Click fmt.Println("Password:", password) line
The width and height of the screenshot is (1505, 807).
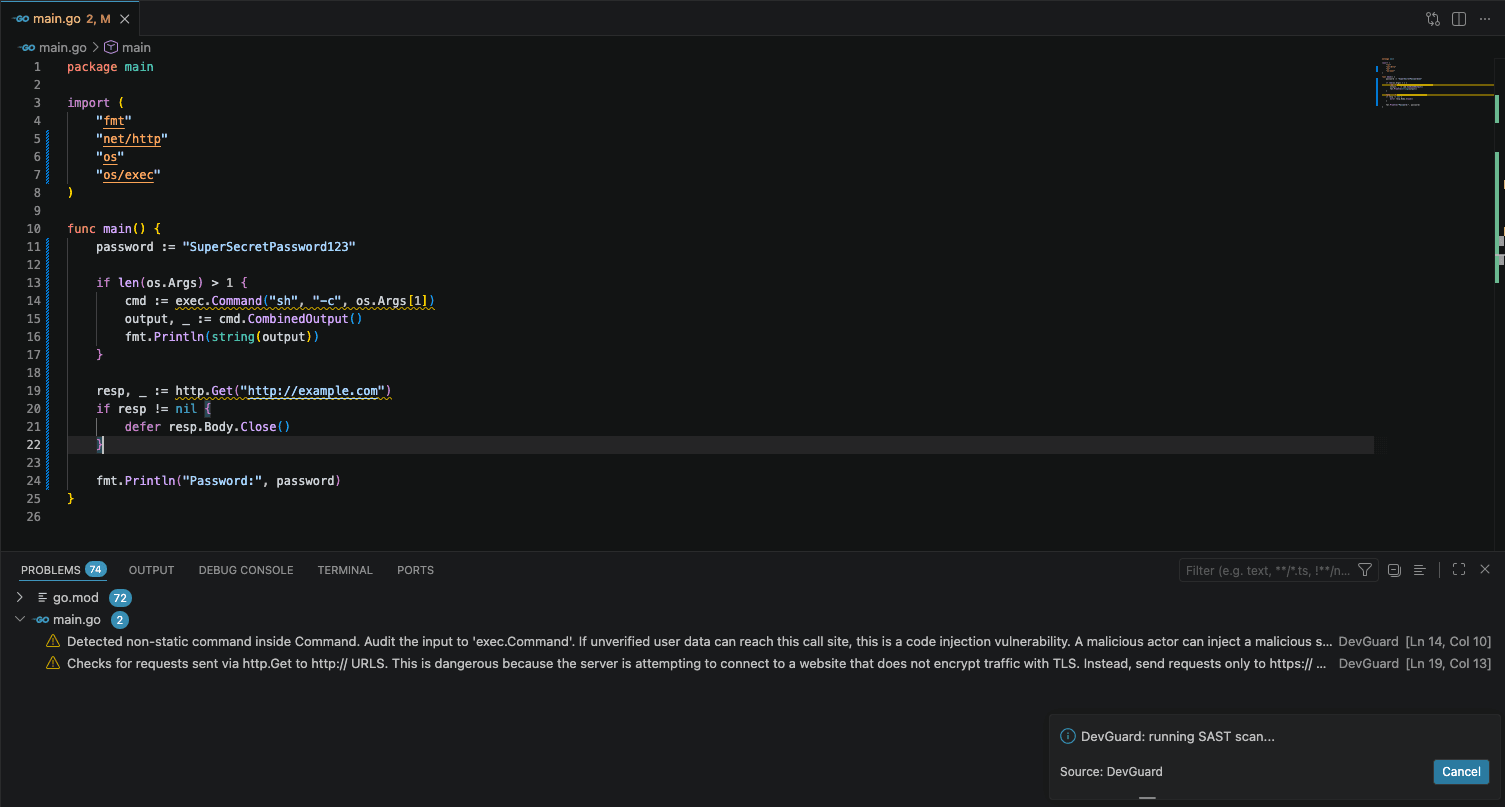pyautogui.click(x=218, y=481)
